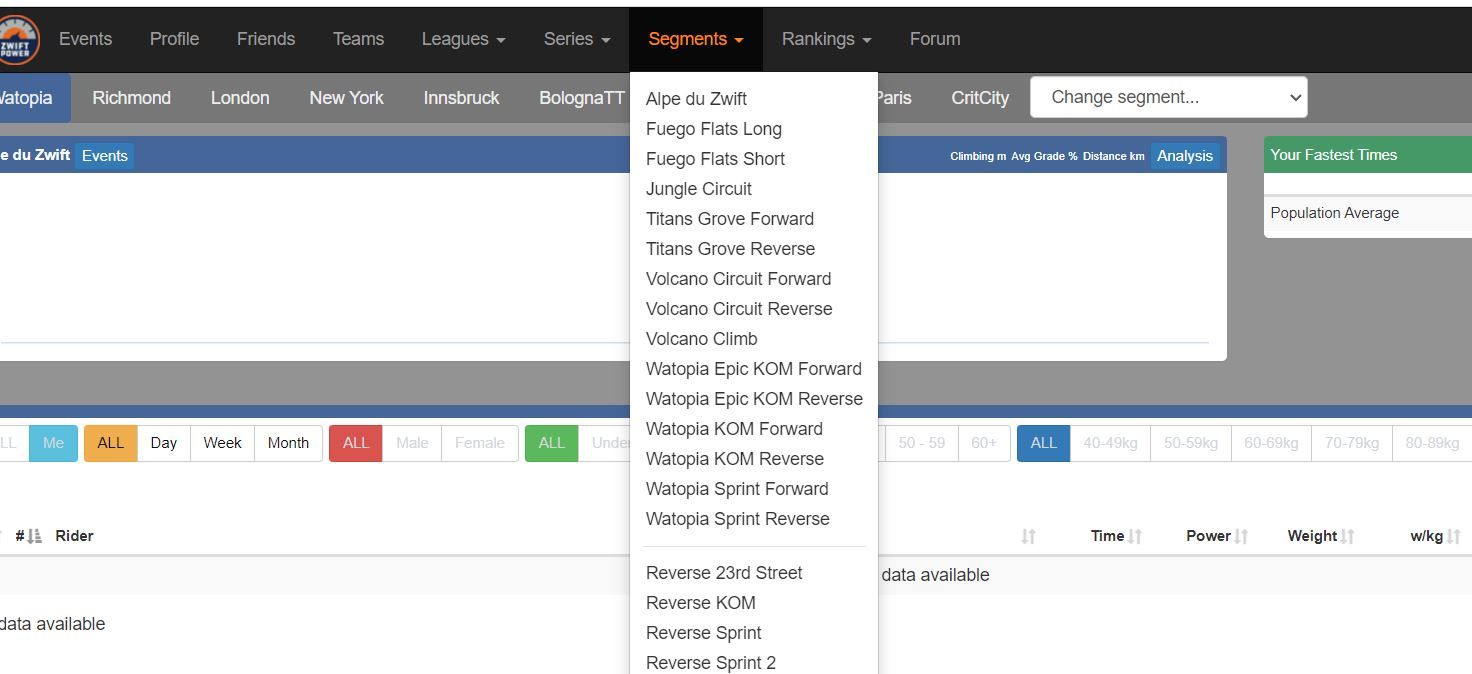Select the Week time period filter

pos(222,443)
